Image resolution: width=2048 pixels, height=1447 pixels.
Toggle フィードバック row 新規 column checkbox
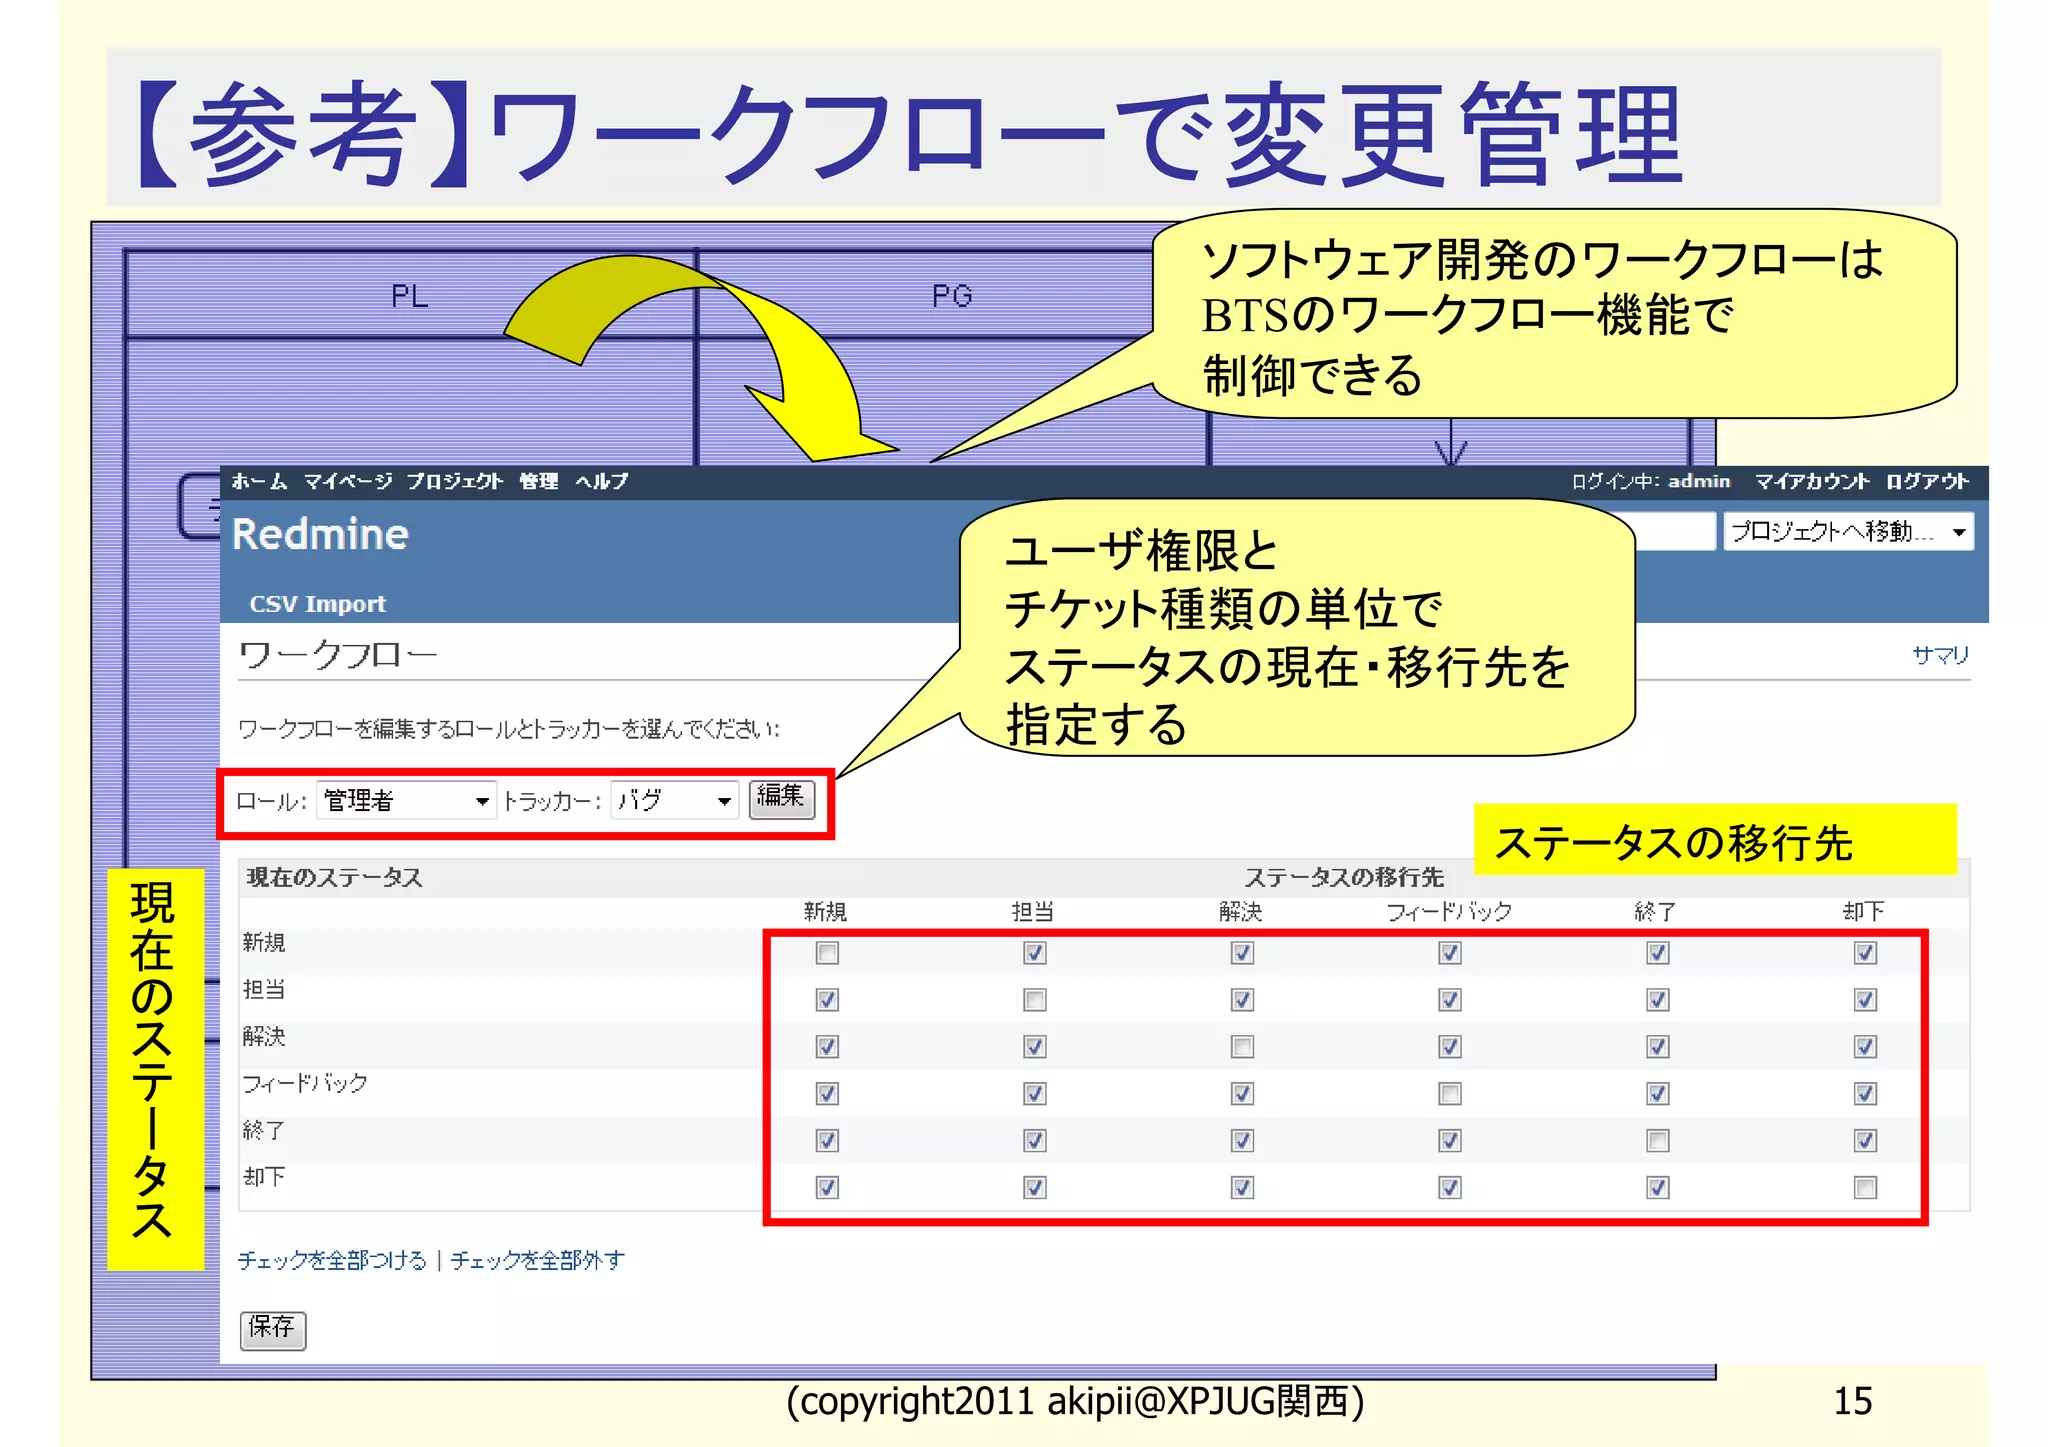point(827,1094)
